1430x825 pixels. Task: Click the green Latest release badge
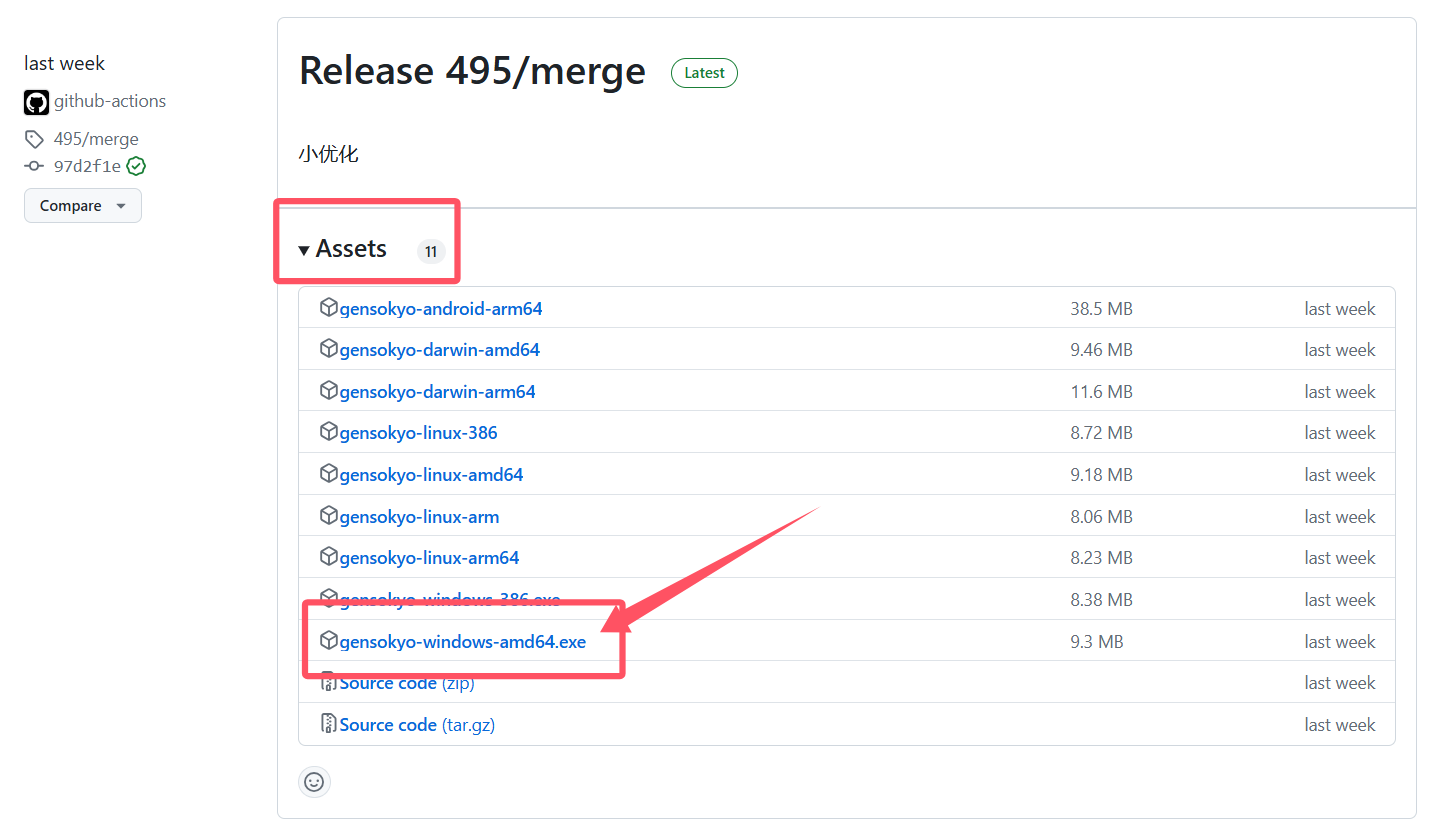tap(704, 73)
